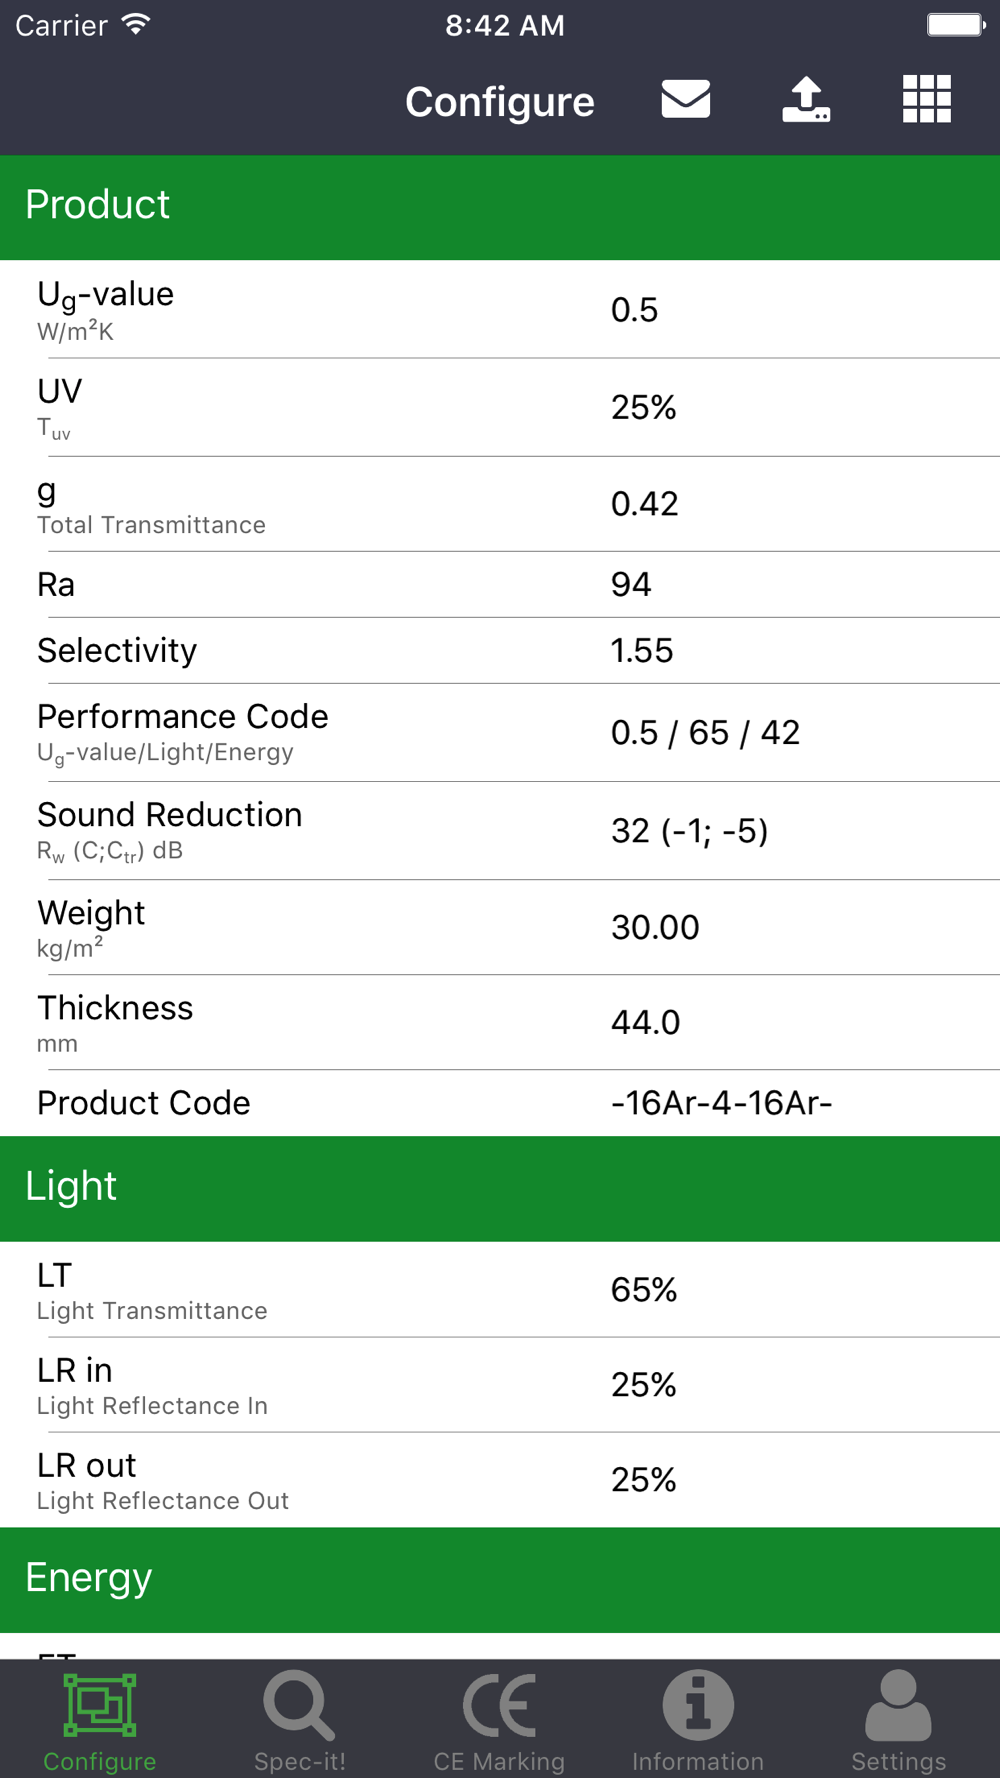Select the LR out row
This screenshot has width=1000, height=1778.
(x=500, y=1480)
